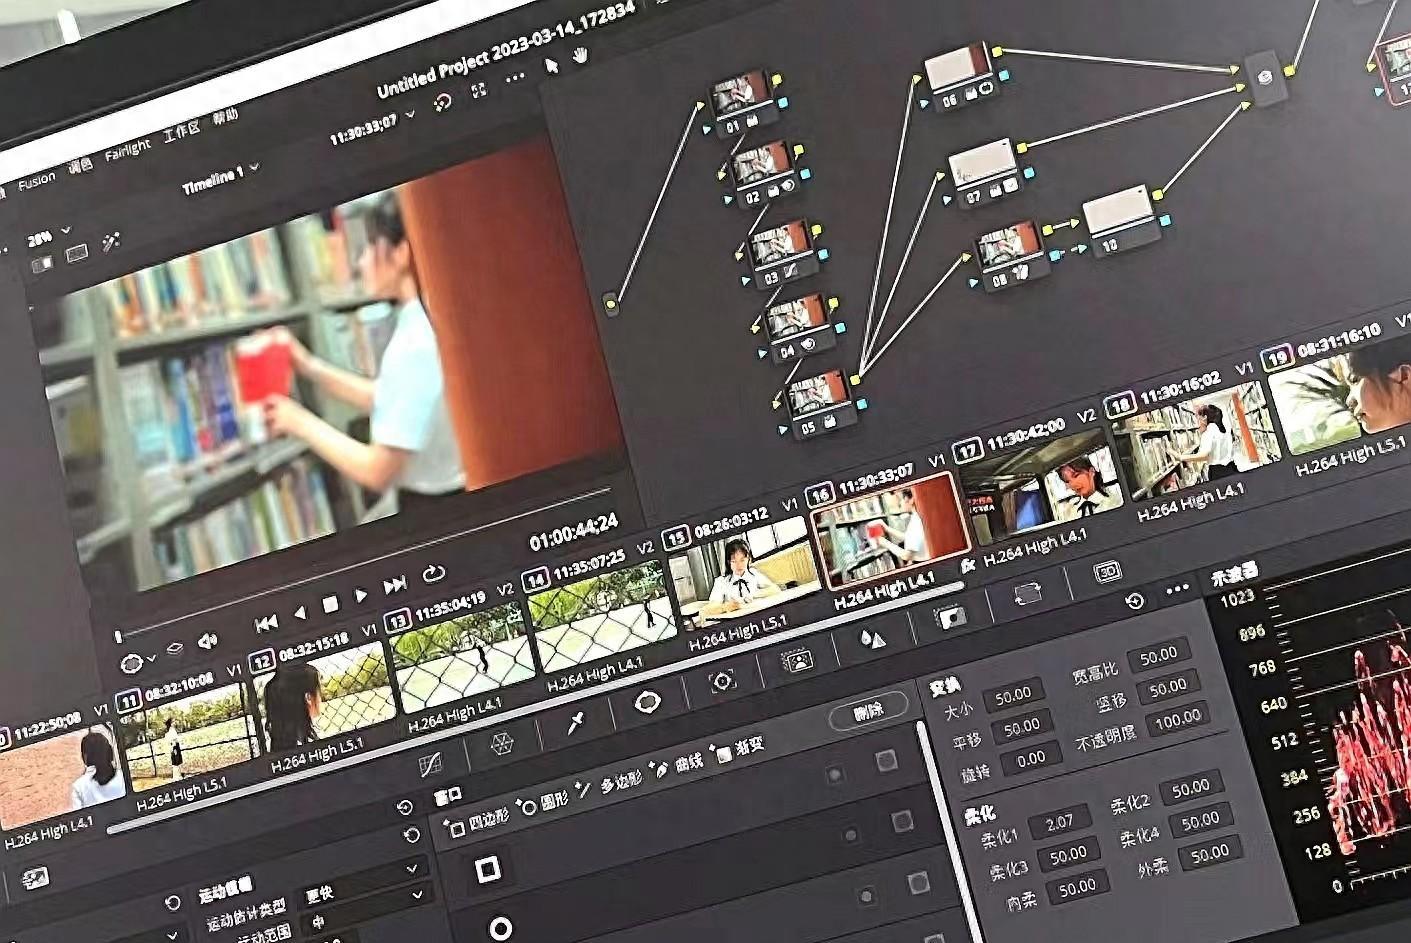Click the fx icon beside clip 17
Screen dimensions: 1411x943
(968, 565)
